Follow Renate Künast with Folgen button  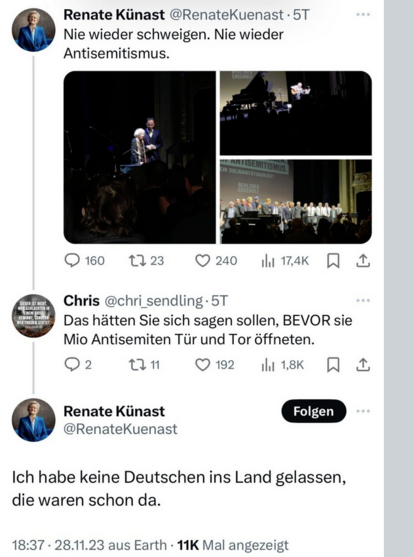[x=314, y=411]
